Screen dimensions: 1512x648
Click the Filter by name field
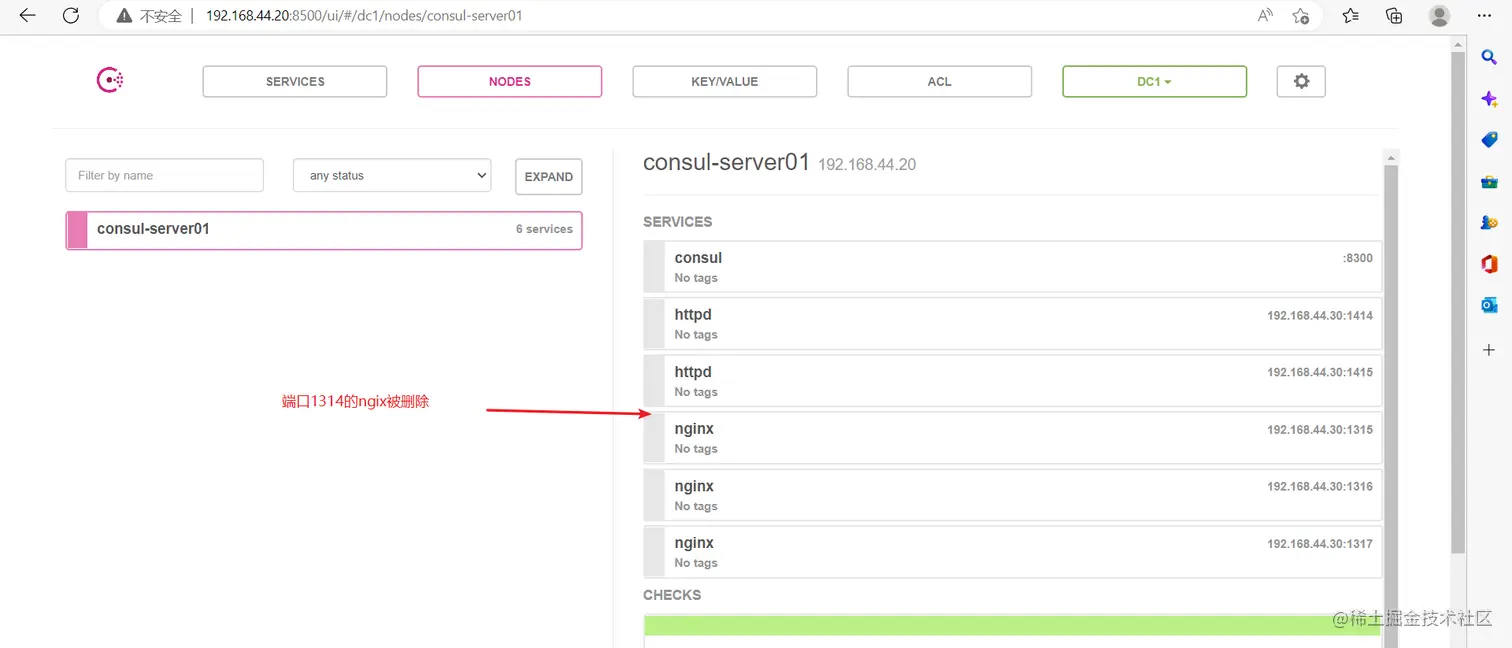[x=164, y=175]
